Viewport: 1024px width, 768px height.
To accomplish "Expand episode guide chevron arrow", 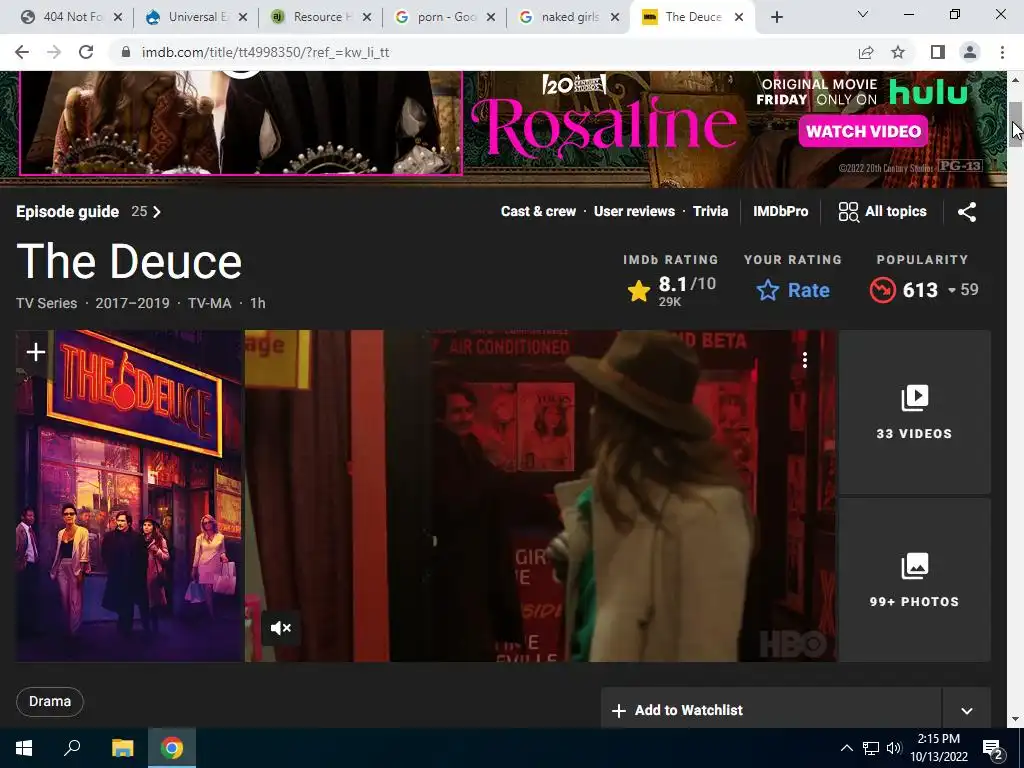I will pos(157,212).
